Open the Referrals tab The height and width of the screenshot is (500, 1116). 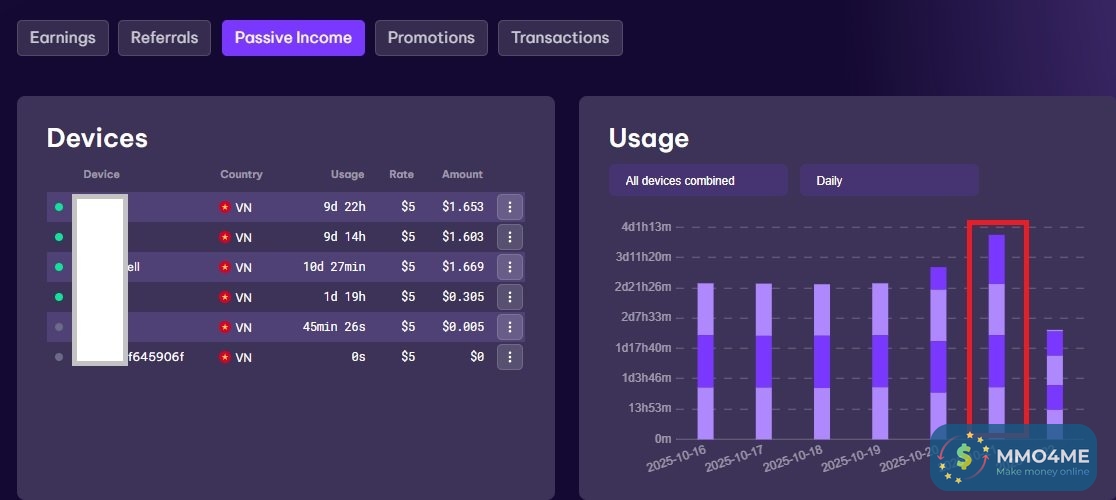165,38
